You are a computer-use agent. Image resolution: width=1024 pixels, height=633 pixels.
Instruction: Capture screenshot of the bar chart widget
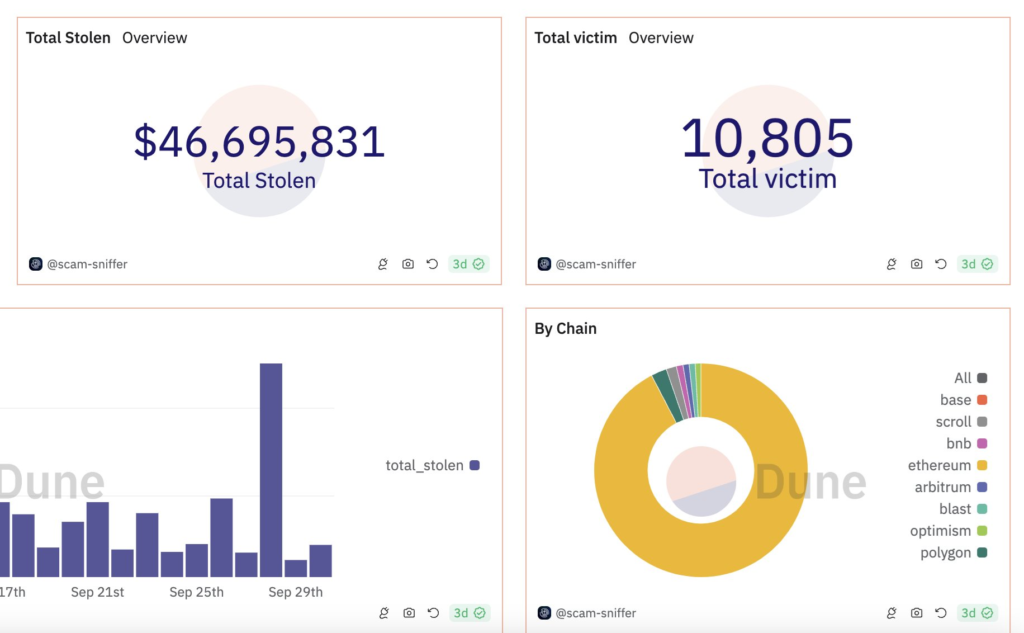[x=408, y=613]
